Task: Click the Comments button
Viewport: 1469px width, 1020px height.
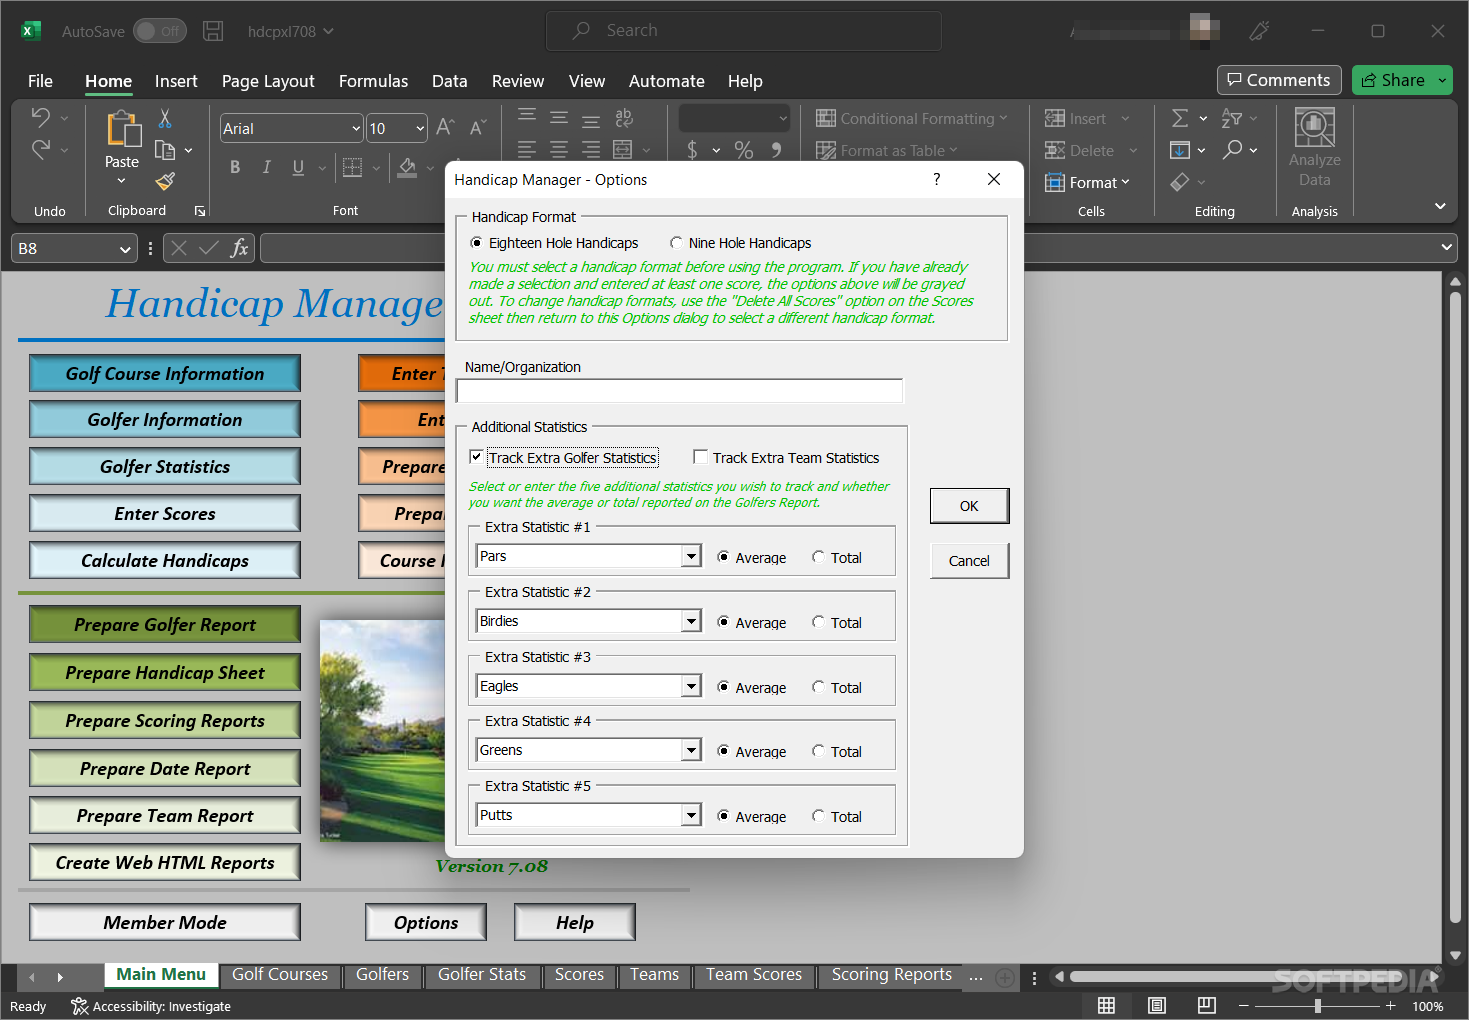Action: tap(1279, 80)
